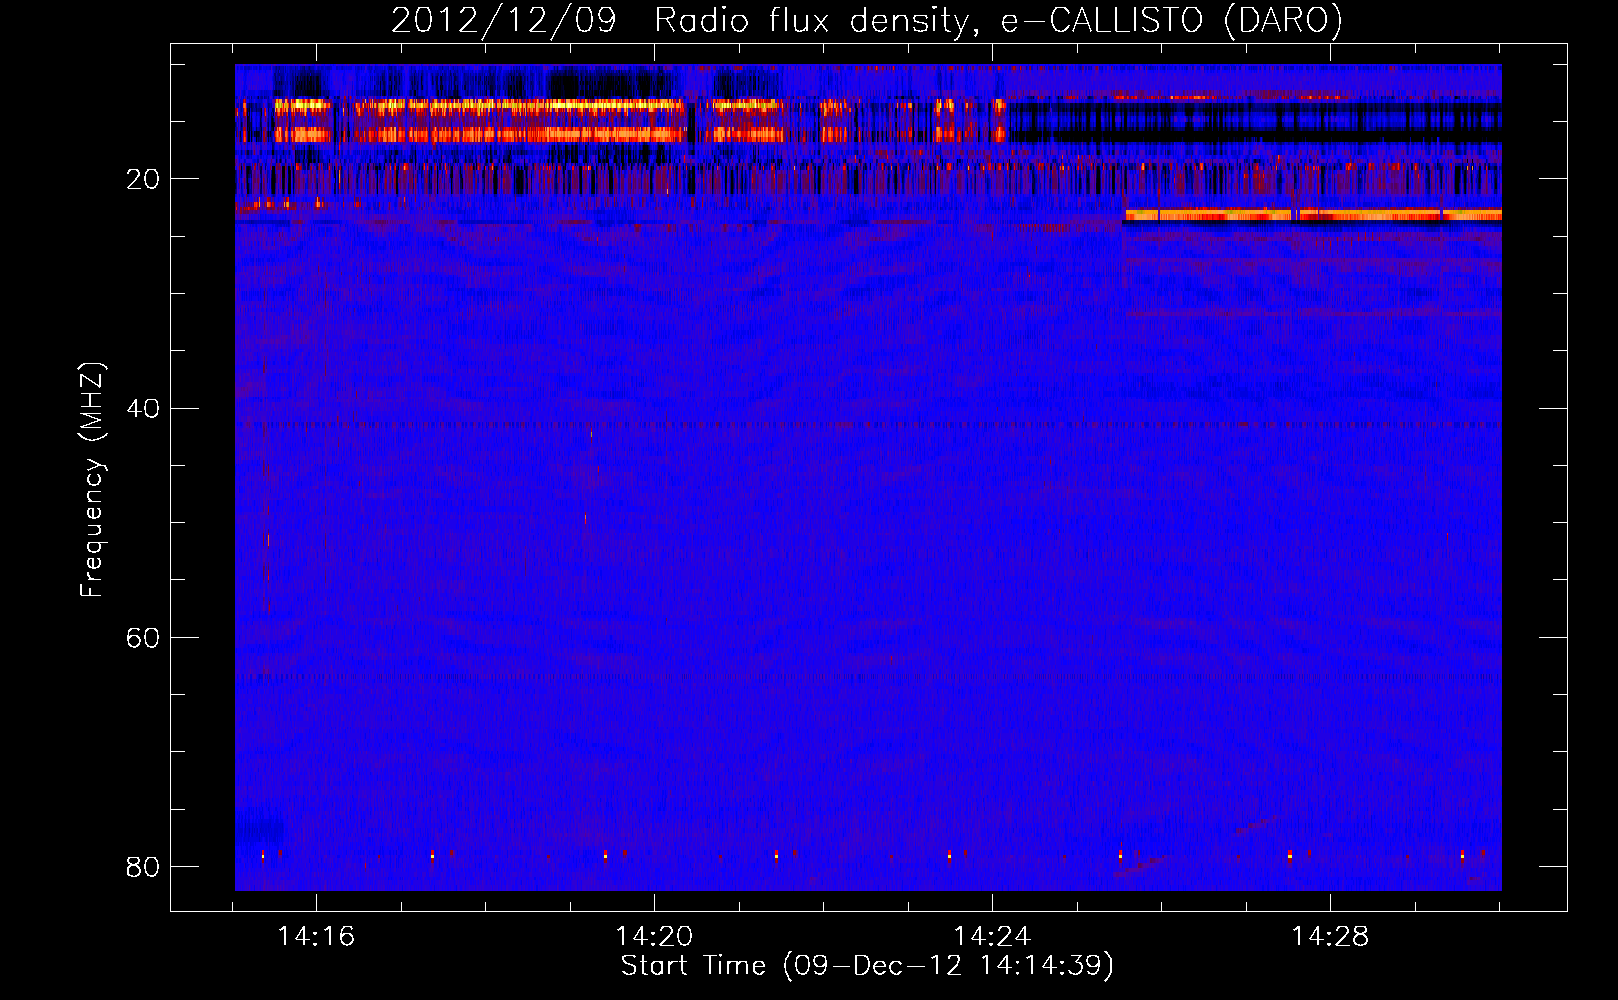
Task: Click the '14:28' time tick label
Action: [1330, 937]
